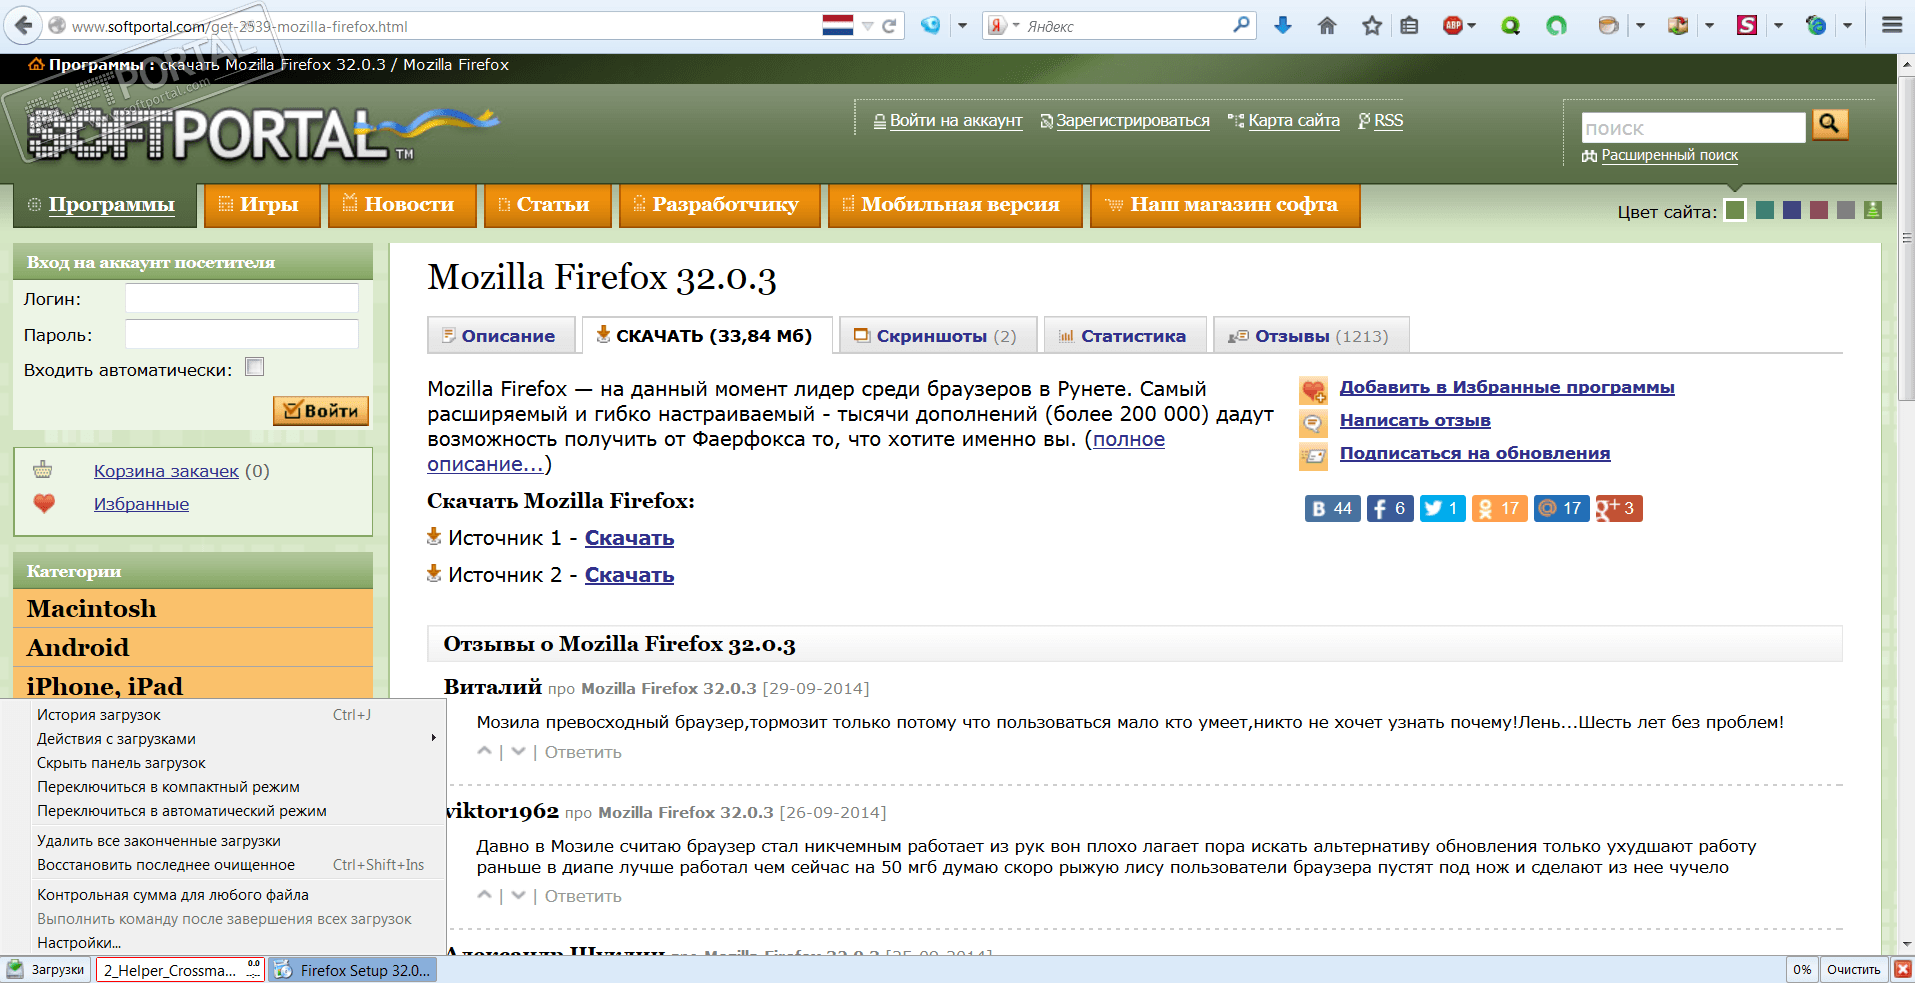Click the magnifier icon in Яндекс search box
The height and width of the screenshot is (983, 1915).
(1241, 25)
